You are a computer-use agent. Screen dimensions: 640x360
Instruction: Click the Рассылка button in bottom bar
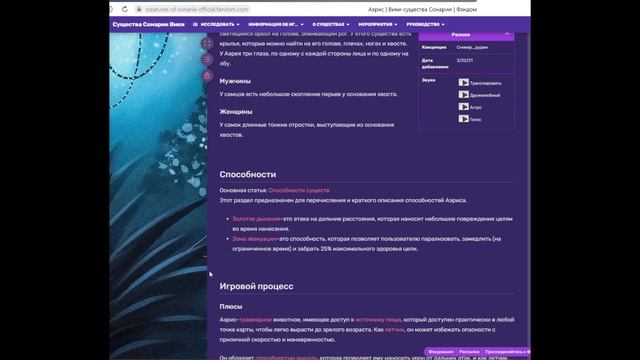point(469,351)
